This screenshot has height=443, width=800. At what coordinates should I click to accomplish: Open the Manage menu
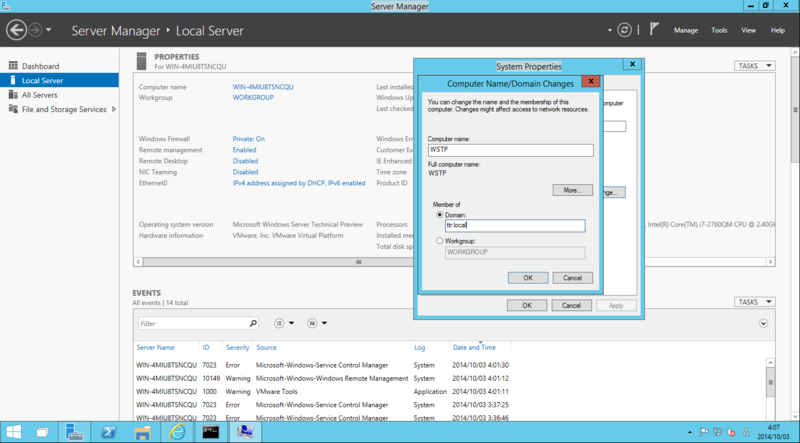pos(686,30)
